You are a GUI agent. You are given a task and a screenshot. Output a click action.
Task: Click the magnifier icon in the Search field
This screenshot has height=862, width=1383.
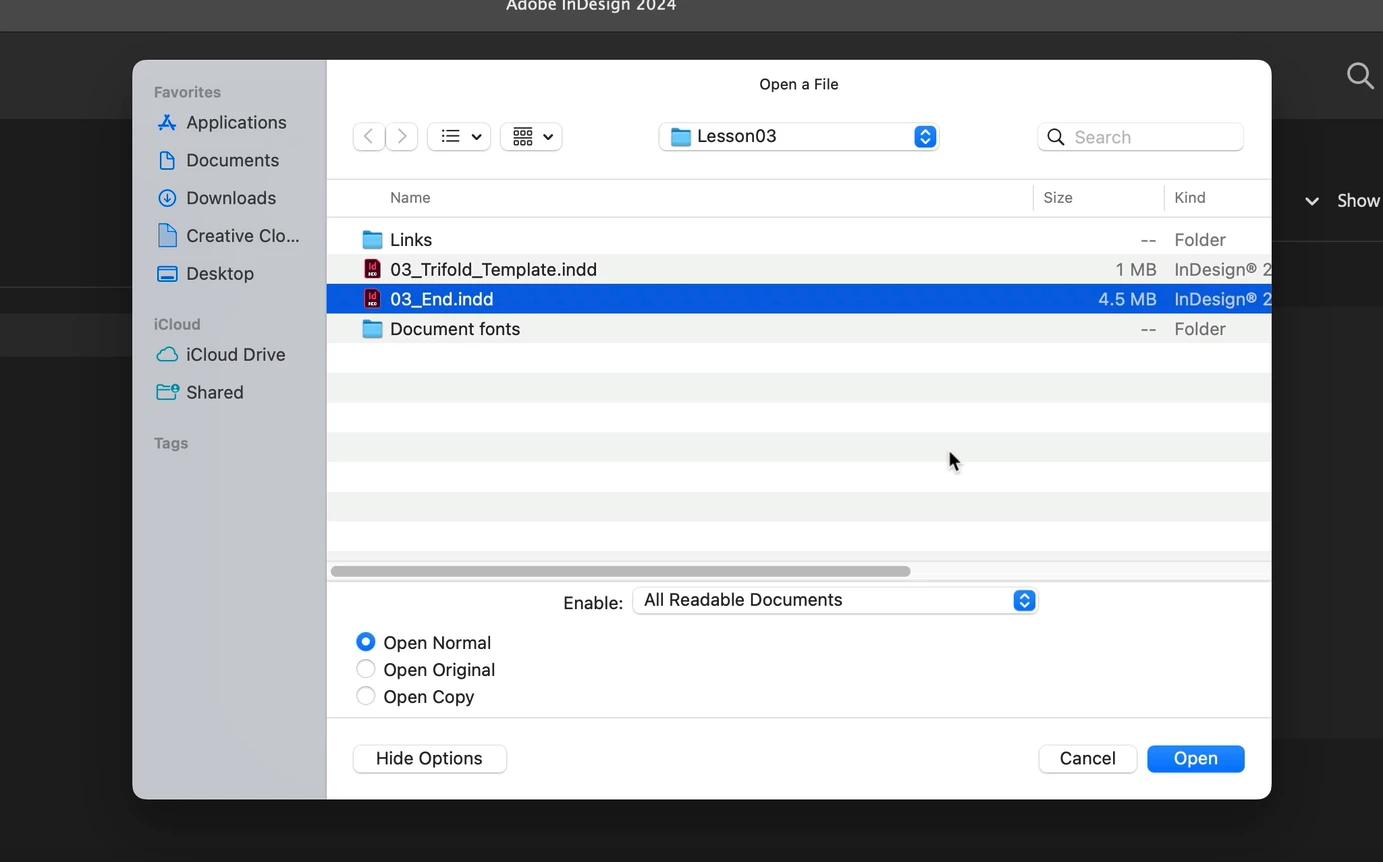pos(1056,137)
